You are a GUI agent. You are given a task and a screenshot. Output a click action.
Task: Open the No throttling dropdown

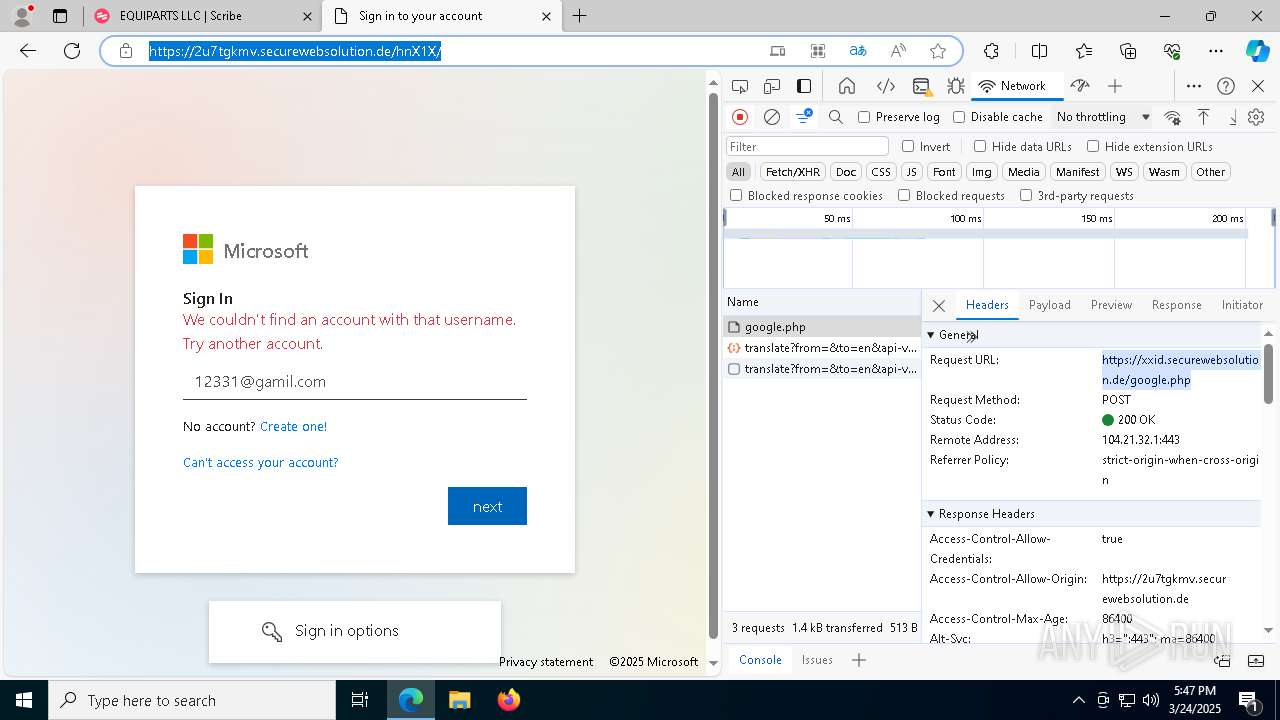[1103, 117]
